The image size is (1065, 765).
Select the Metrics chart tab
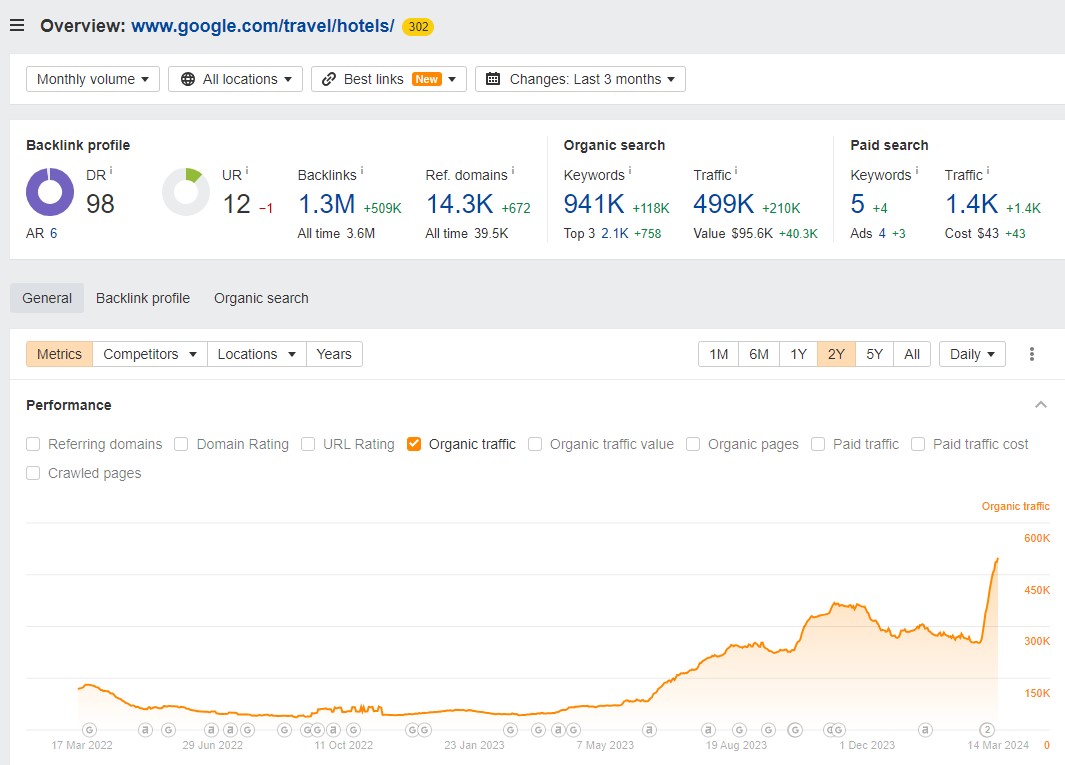(59, 354)
